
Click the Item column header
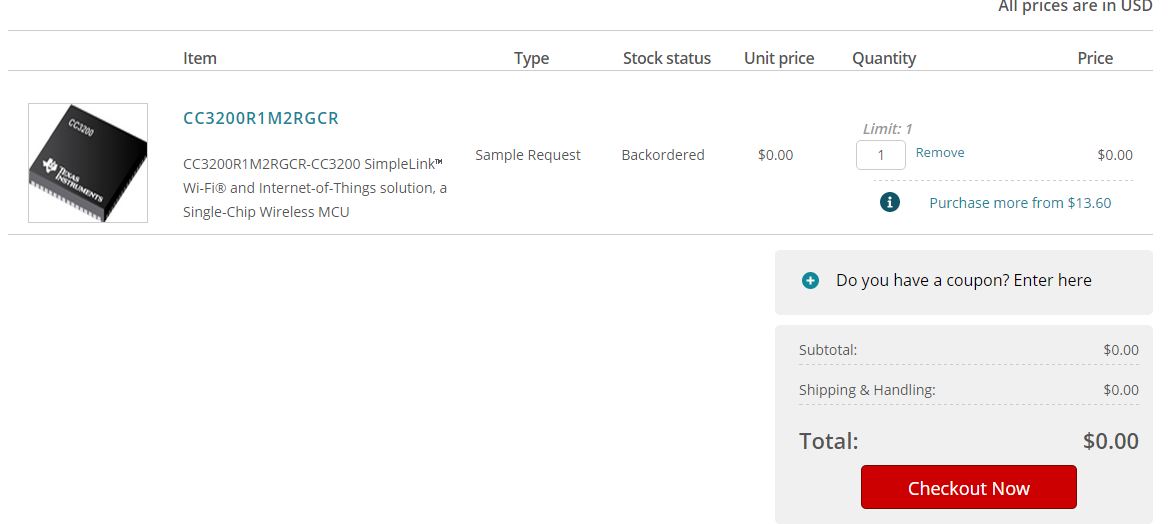click(200, 58)
